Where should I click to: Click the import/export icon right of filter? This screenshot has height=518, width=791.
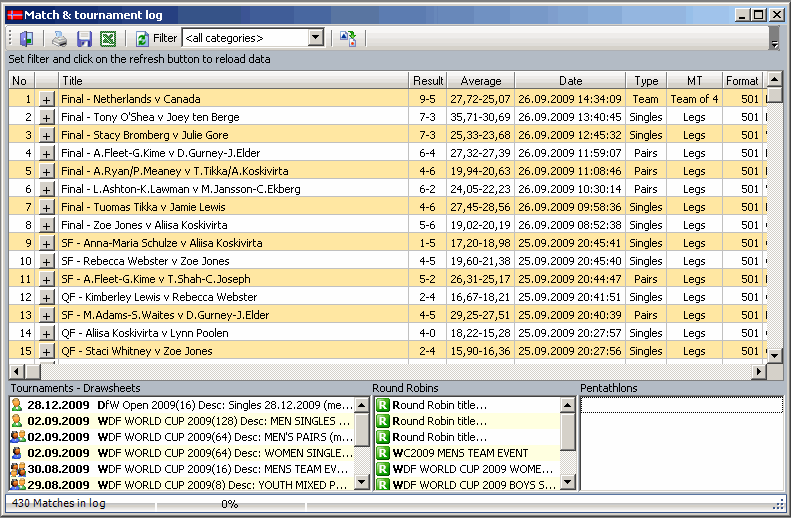[x=347, y=38]
